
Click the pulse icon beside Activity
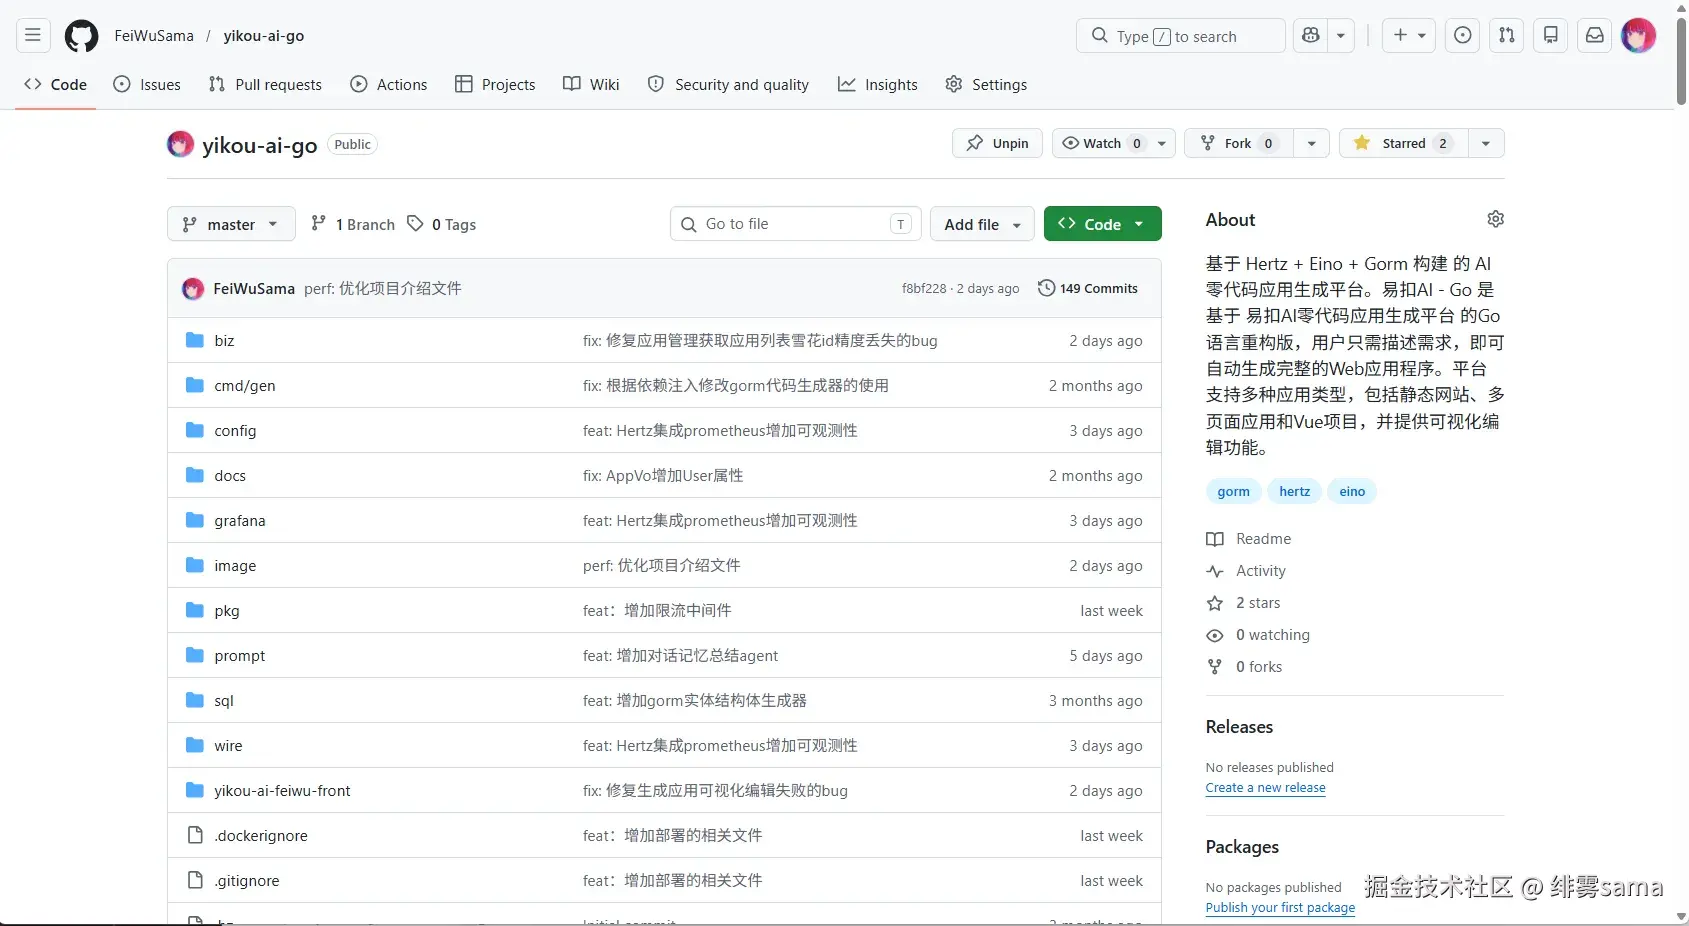1215,571
